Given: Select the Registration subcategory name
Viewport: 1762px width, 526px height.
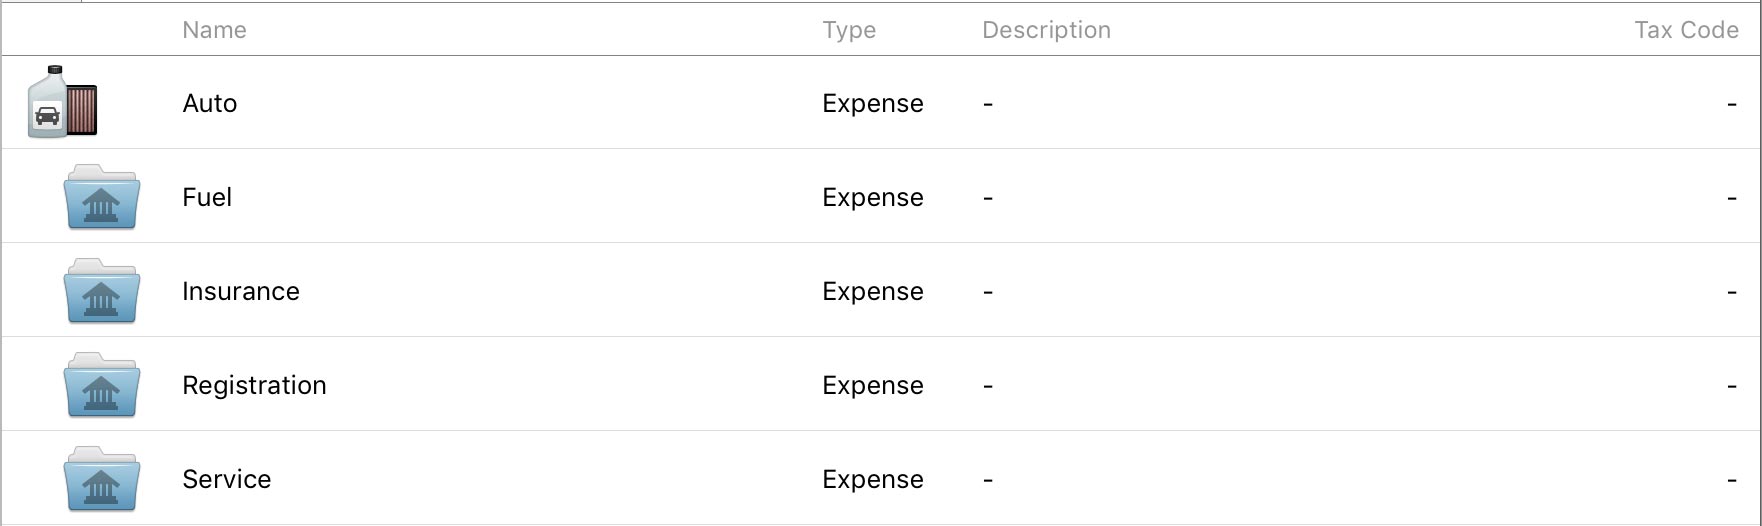Looking at the screenshot, I should coord(254,386).
